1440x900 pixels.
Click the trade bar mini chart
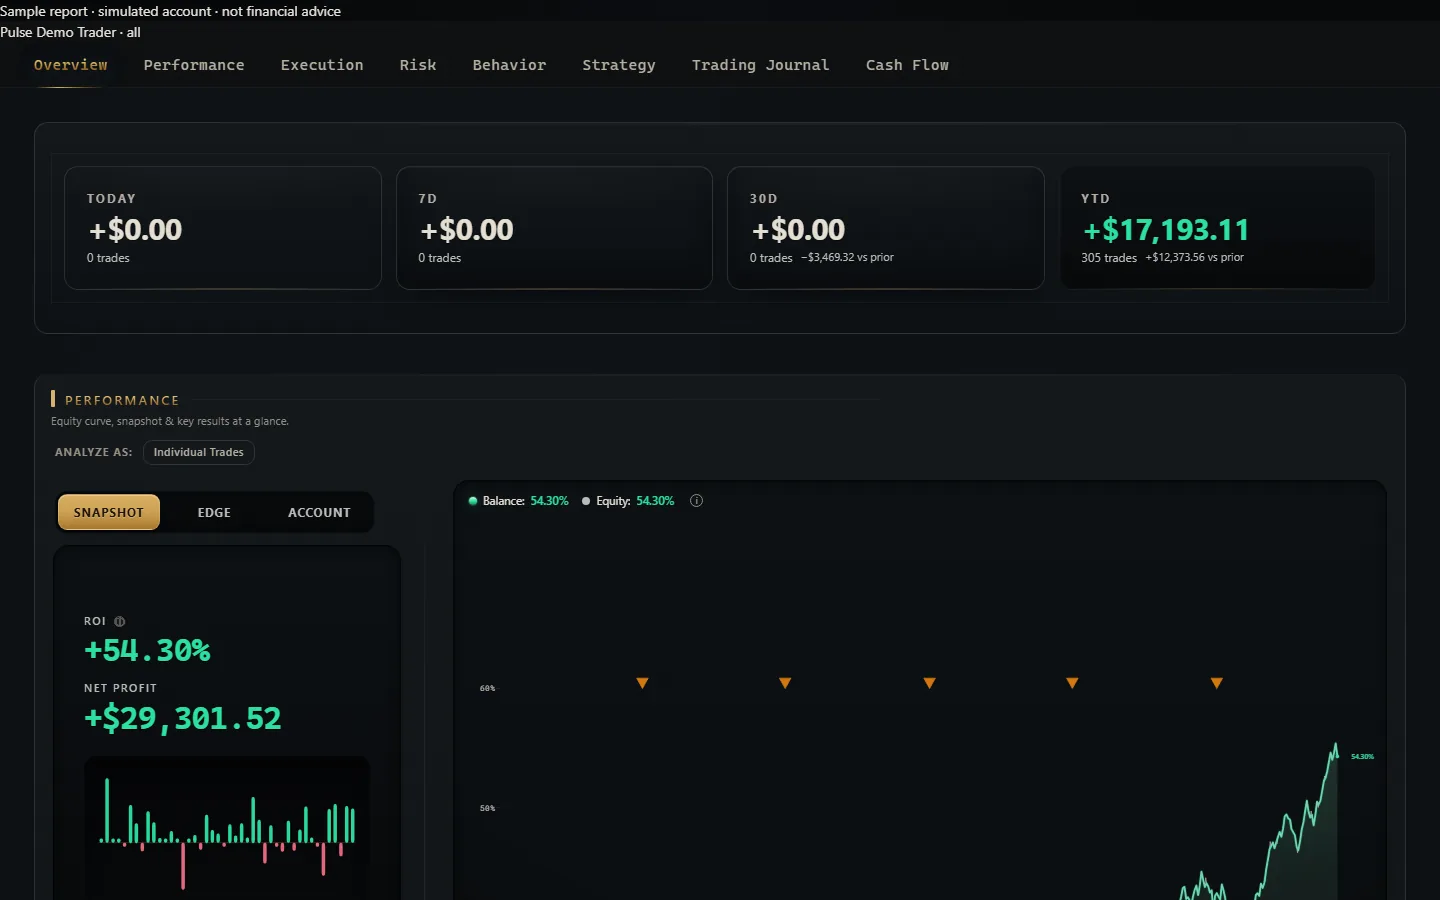tap(227, 828)
